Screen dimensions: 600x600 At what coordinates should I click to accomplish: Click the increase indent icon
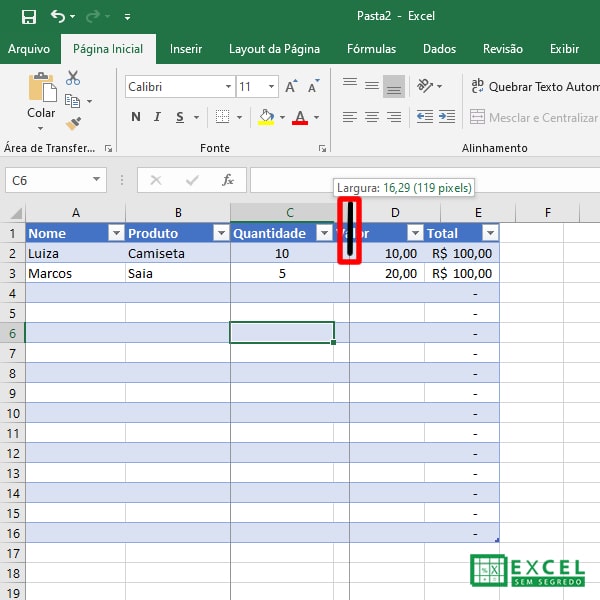pyautogui.click(x=446, y=117)
